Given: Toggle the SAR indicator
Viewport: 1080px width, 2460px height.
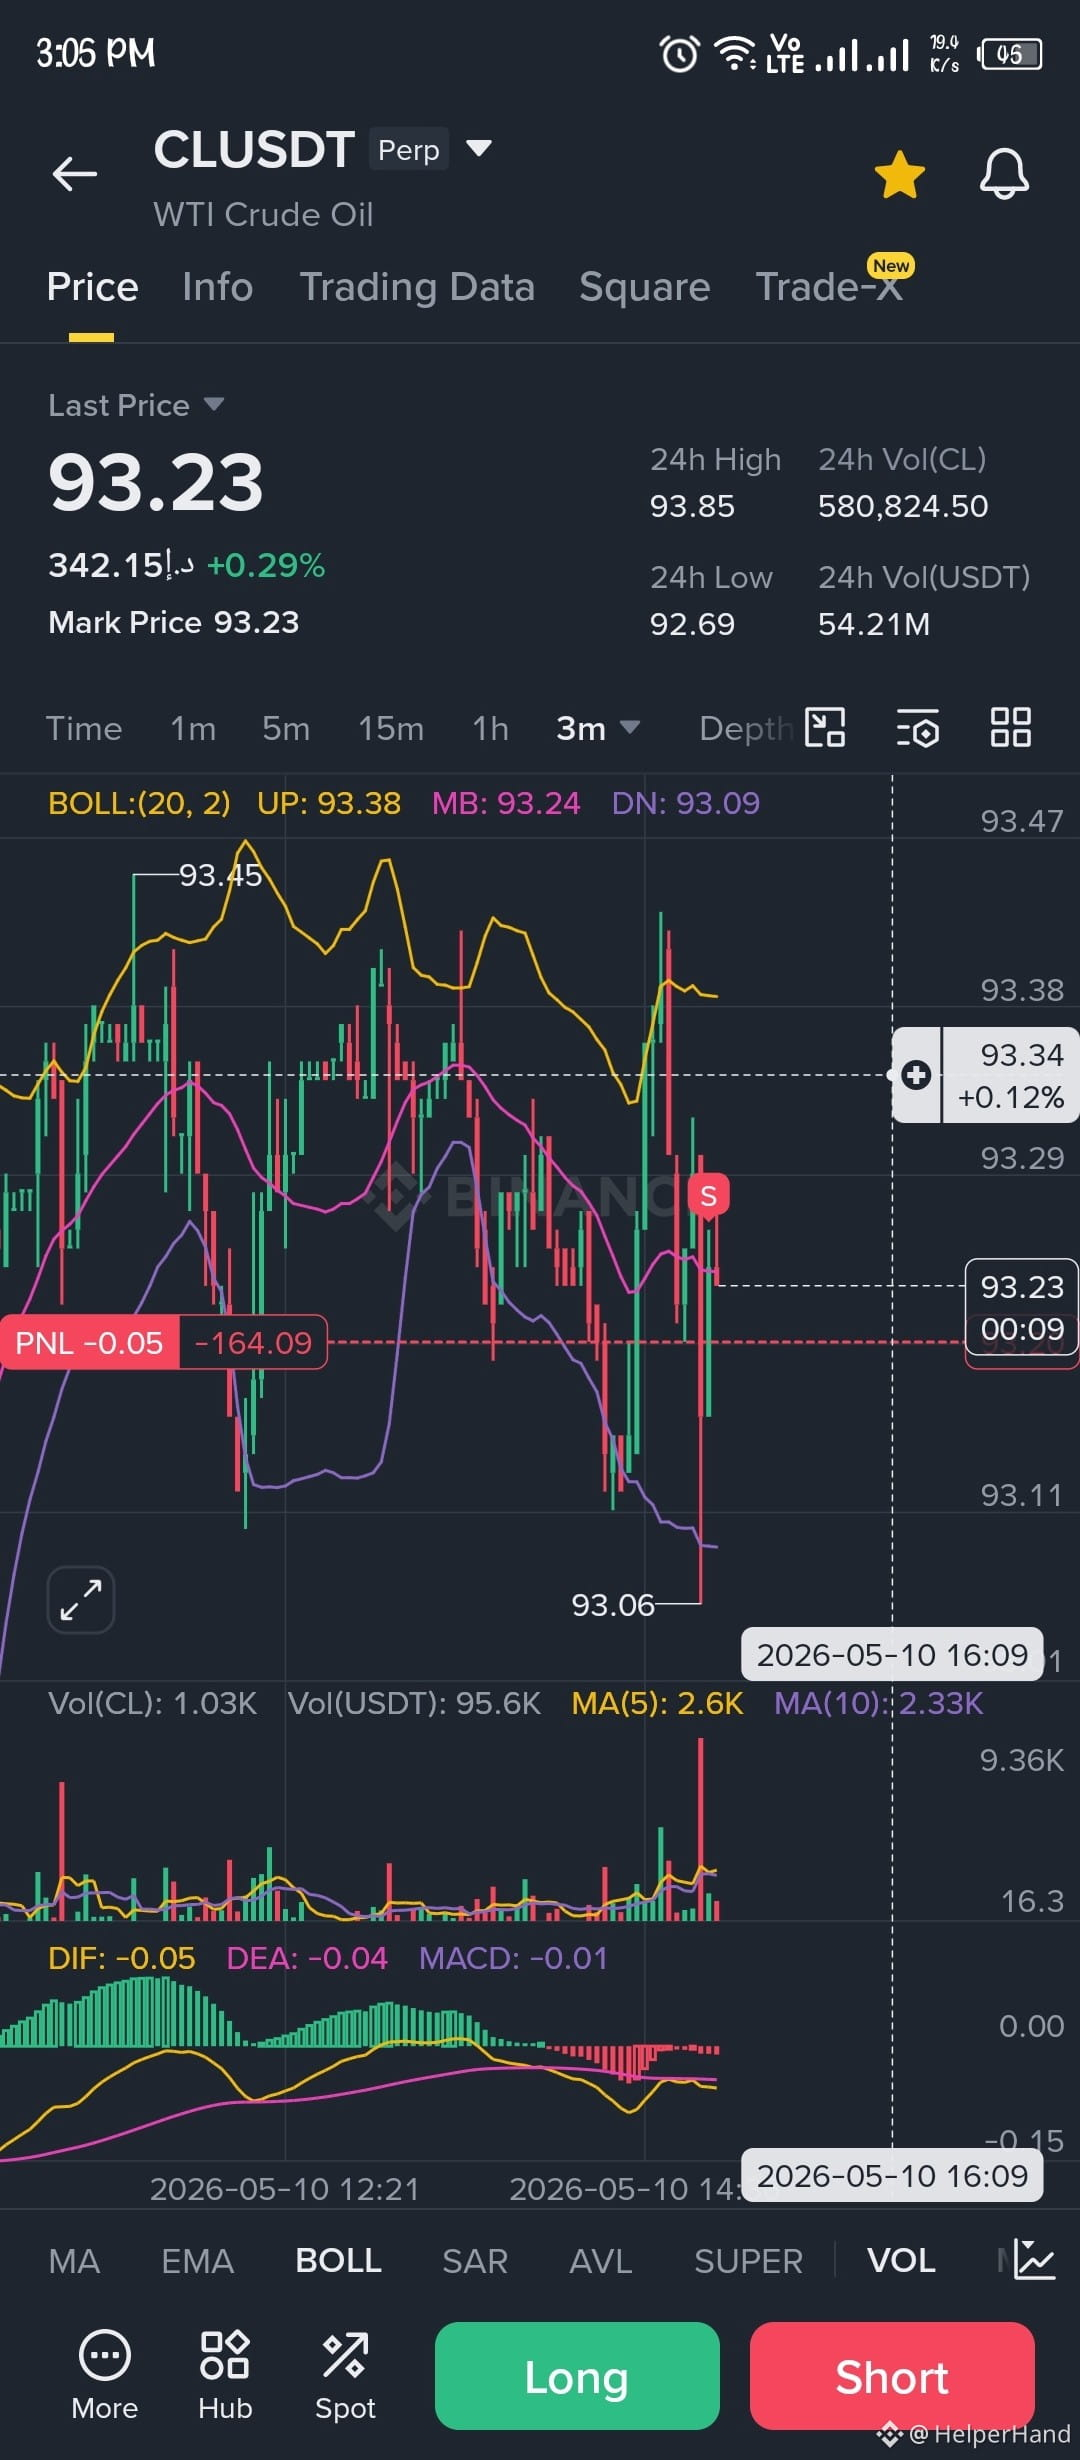Looking at the screenshot, I should pos(475,2261).
